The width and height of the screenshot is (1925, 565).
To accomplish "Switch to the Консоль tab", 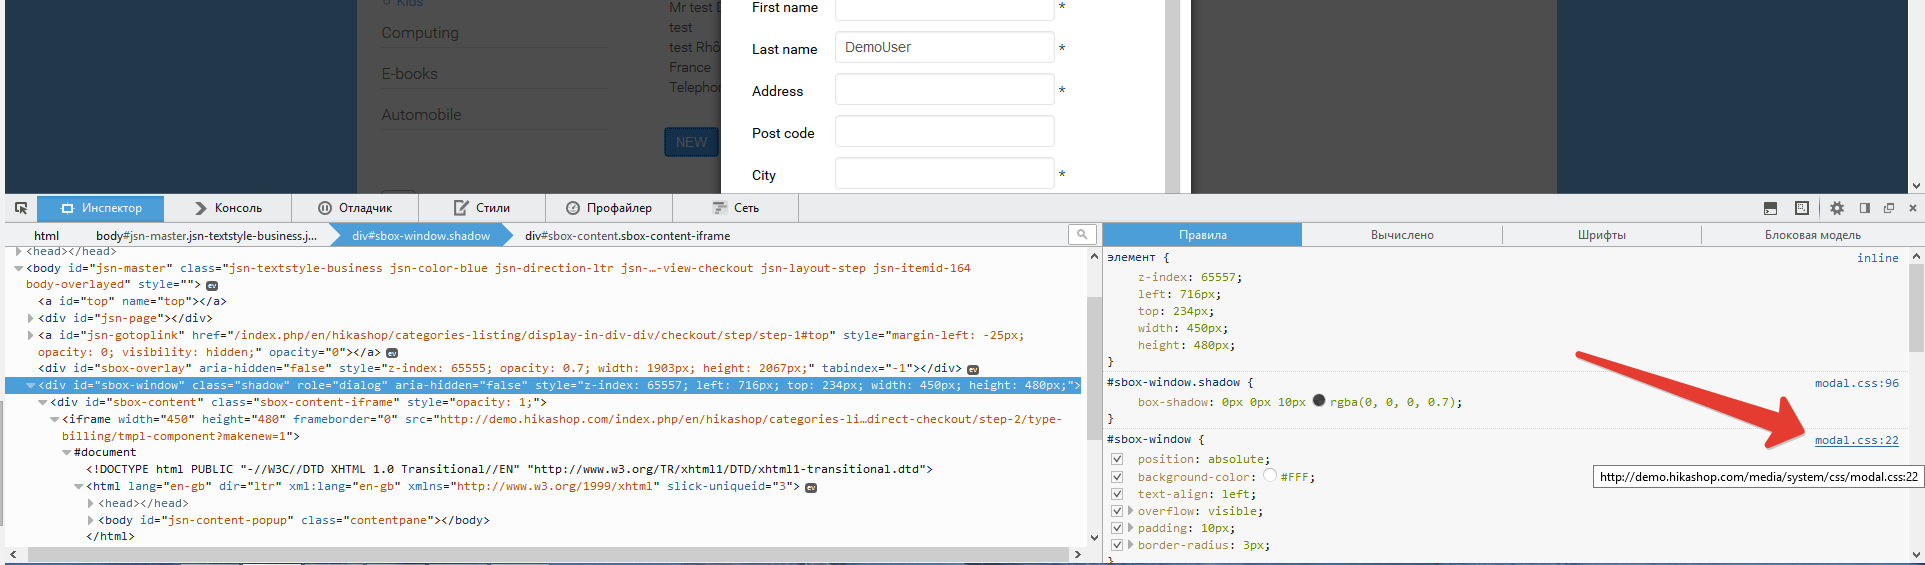I will coord(228,208).
